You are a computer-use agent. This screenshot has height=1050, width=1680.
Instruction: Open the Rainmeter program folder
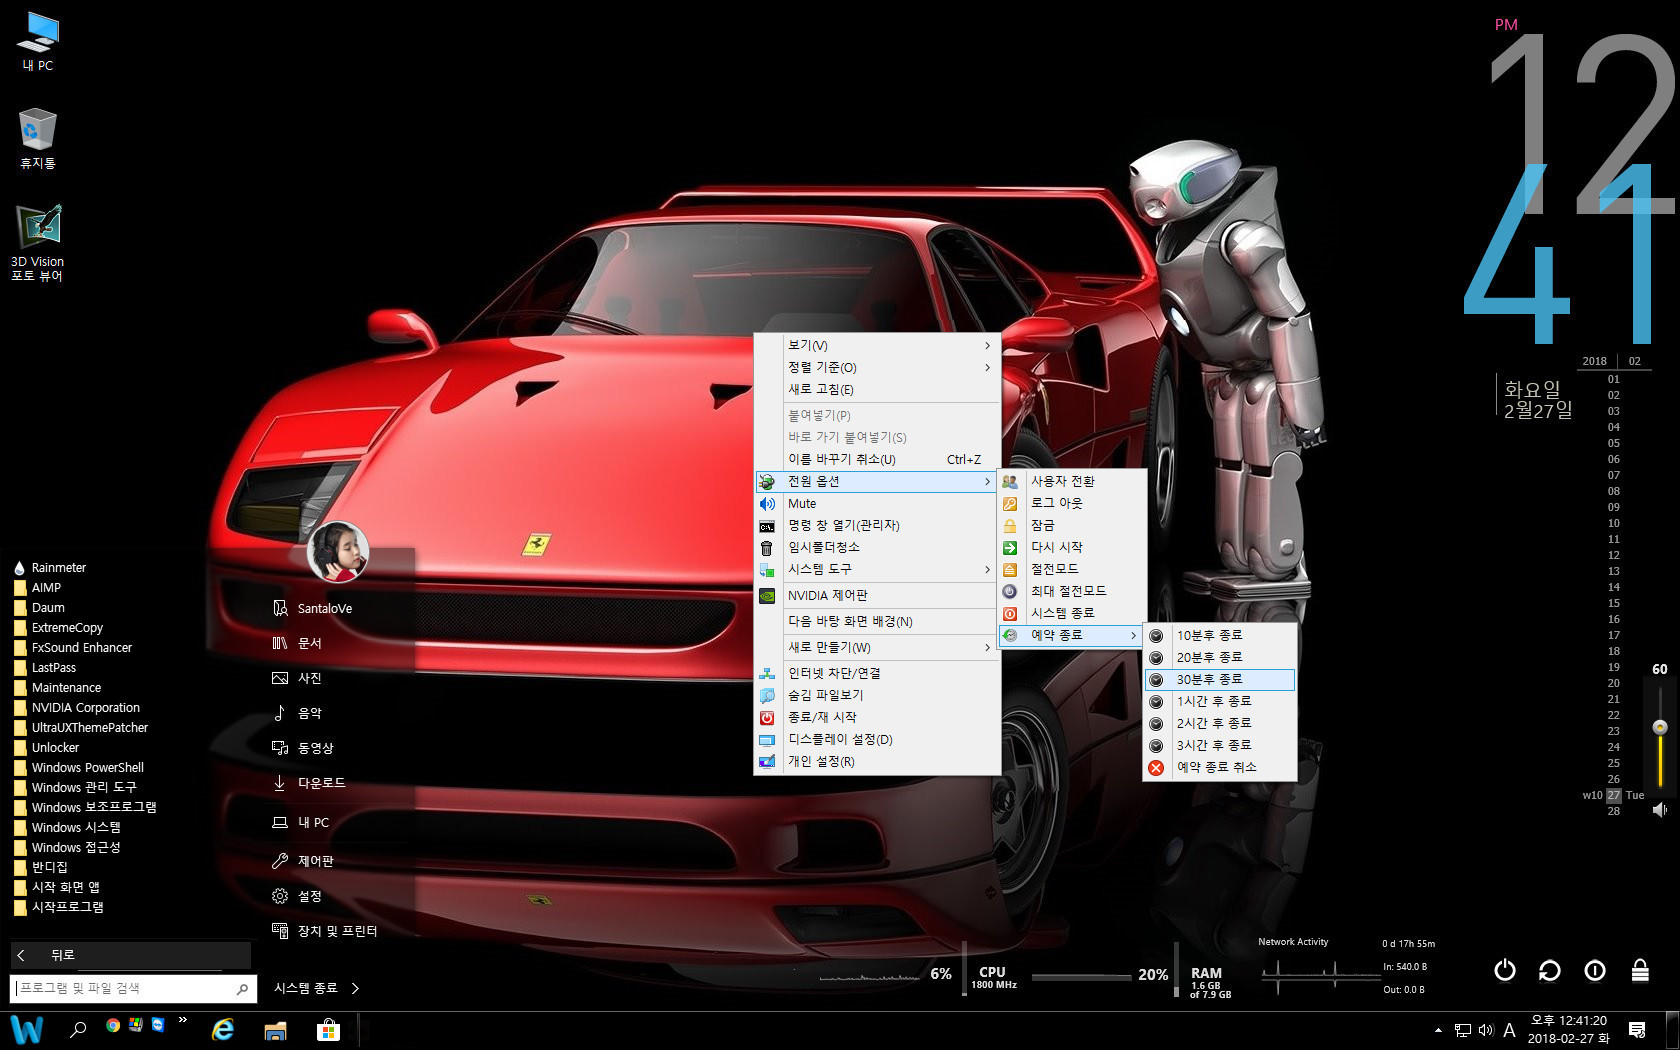click(50, 567)
